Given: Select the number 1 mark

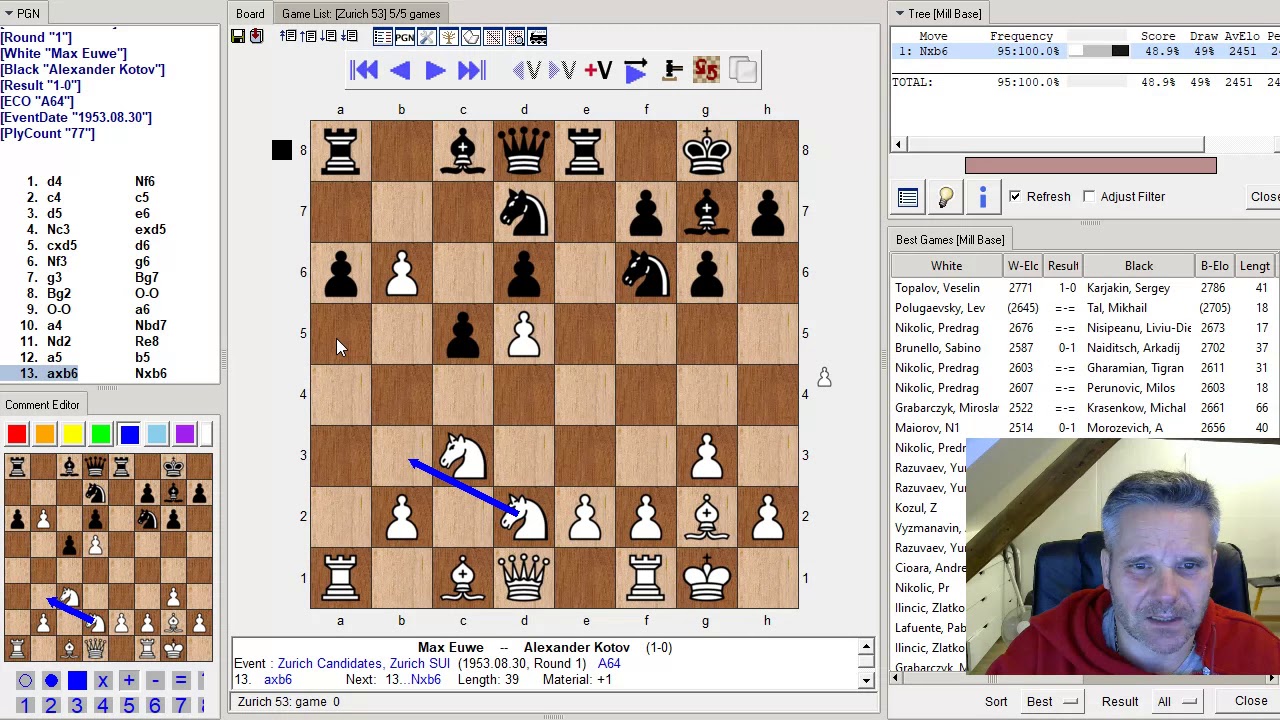Looking at the screenshot, I should click(25, 706).
